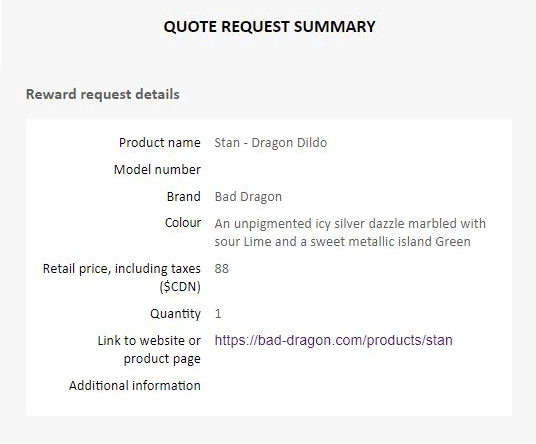The height and width of the screenshot is (444, 536).
Task: Click the Colour label
Action: pos(183,223)
